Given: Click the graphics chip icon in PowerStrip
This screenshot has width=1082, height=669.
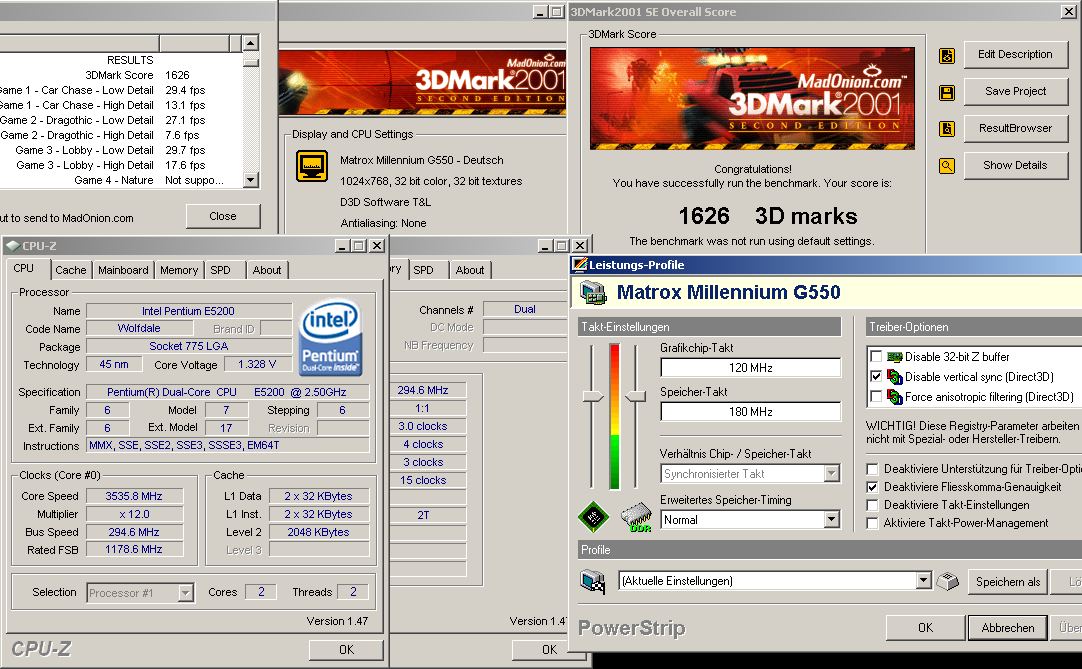Looking at the screenshot, I should (593, 516).
